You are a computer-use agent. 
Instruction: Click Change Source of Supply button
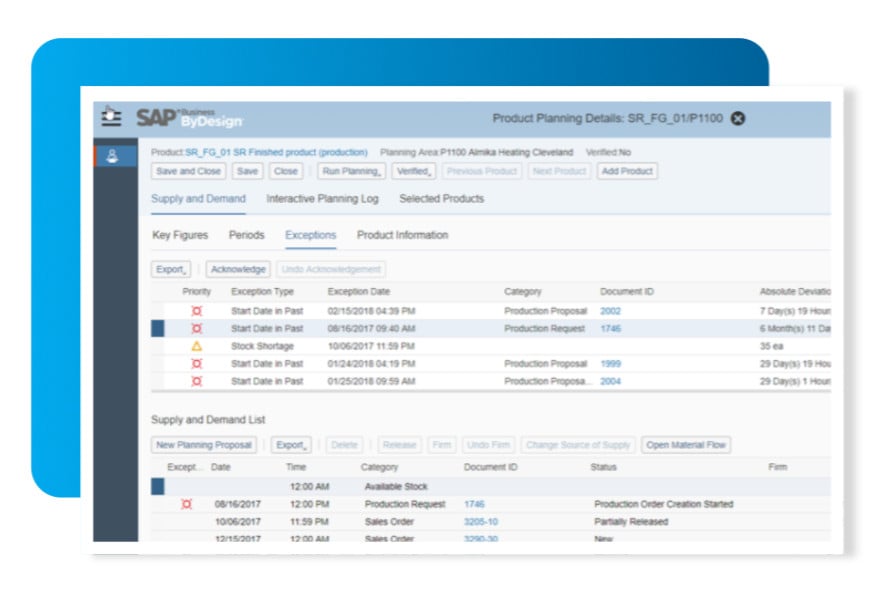tap(578, 445)
